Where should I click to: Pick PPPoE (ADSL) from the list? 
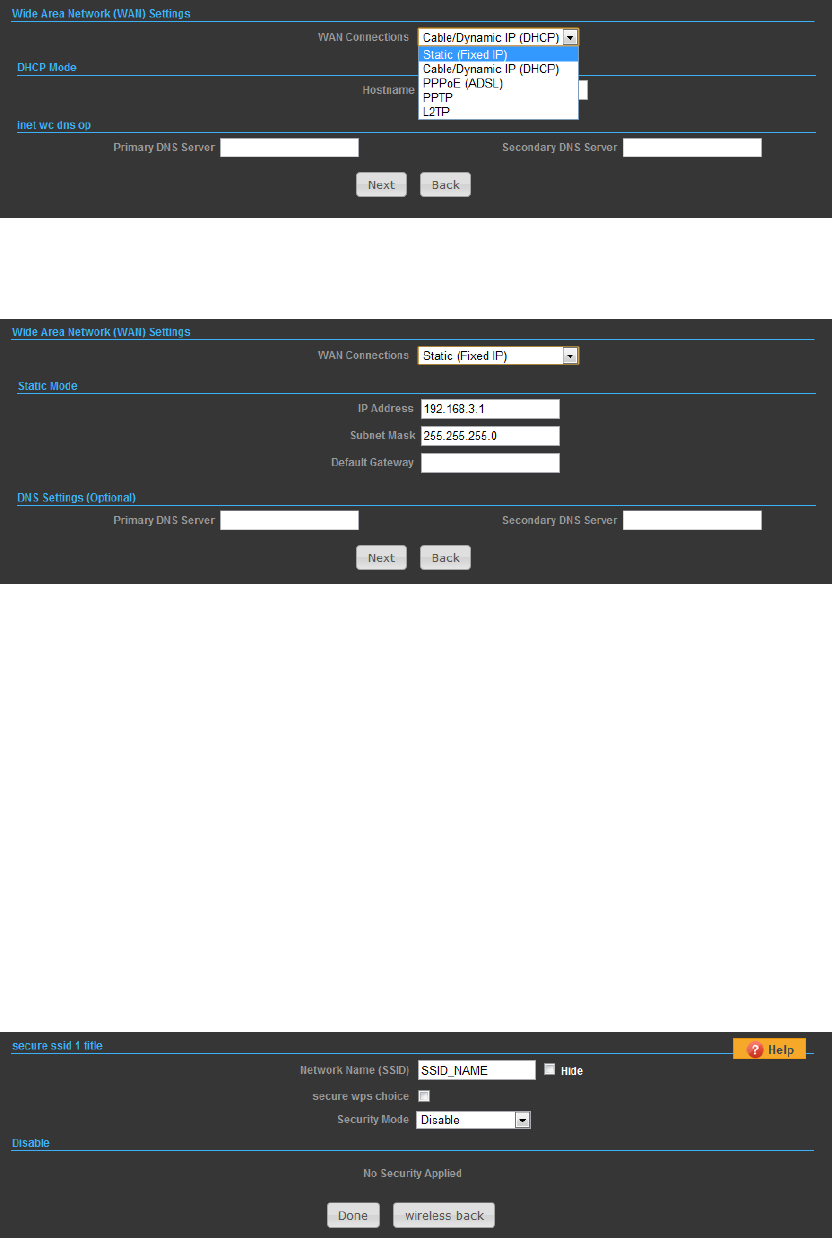tap(498, 83)
